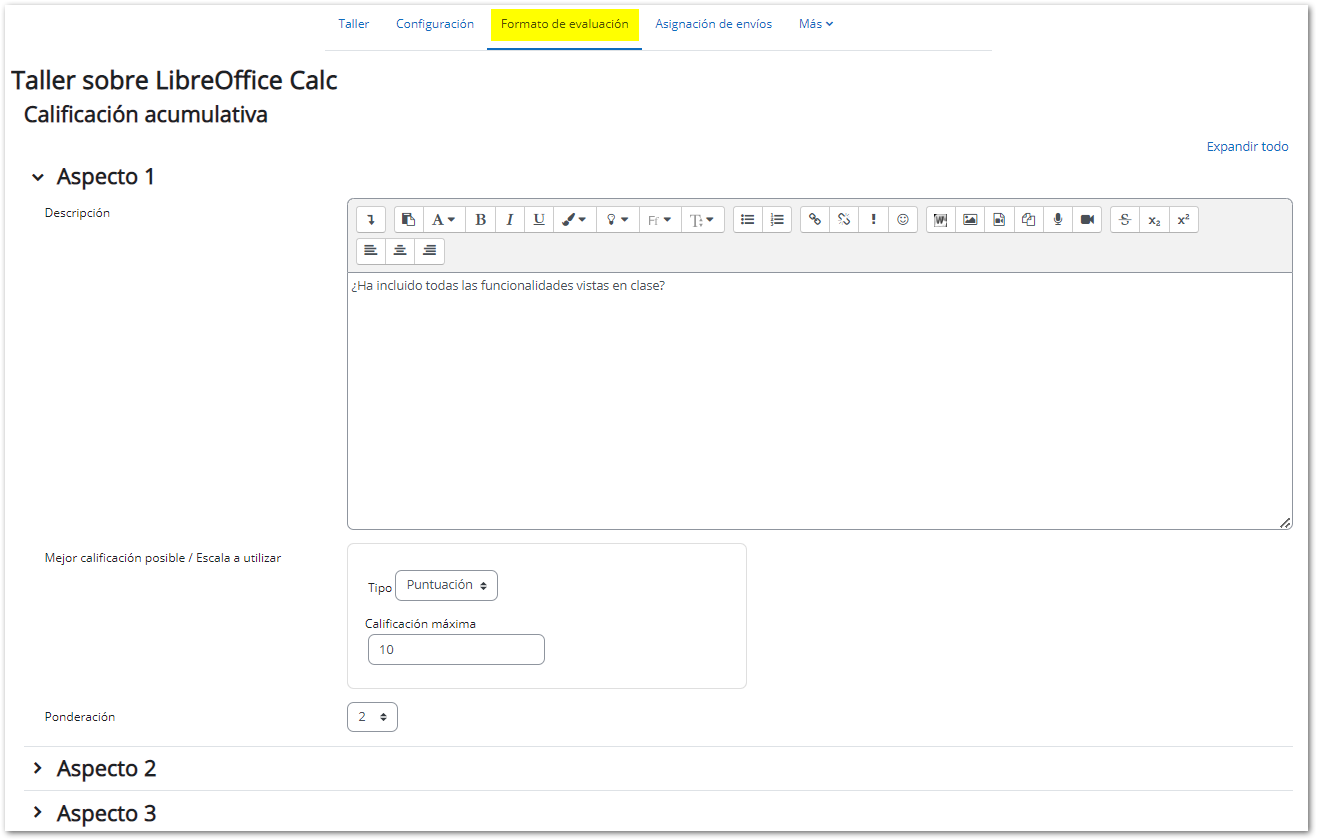Switch to the Taller tab

point(353,24)
